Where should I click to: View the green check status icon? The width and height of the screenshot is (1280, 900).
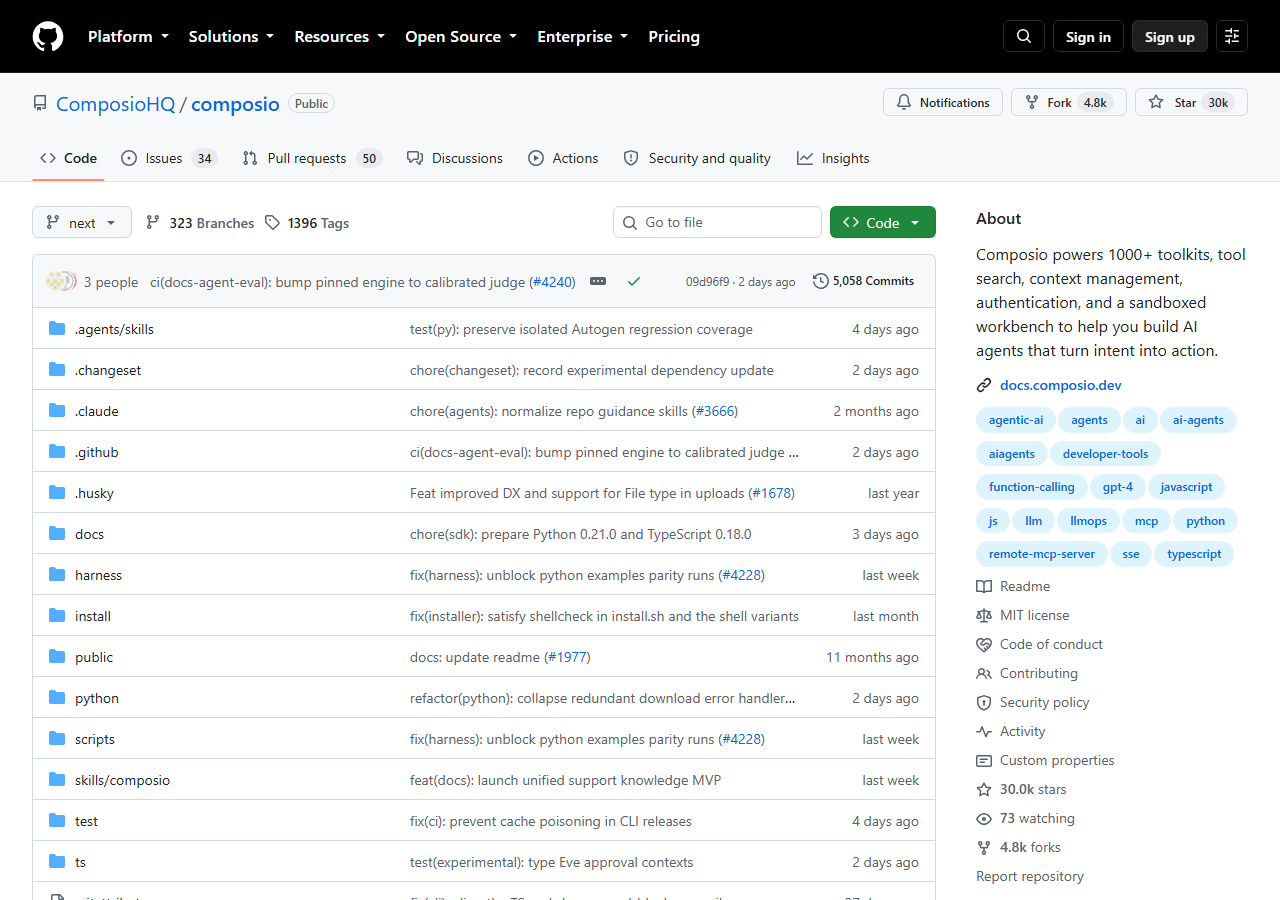pos(633,282)
